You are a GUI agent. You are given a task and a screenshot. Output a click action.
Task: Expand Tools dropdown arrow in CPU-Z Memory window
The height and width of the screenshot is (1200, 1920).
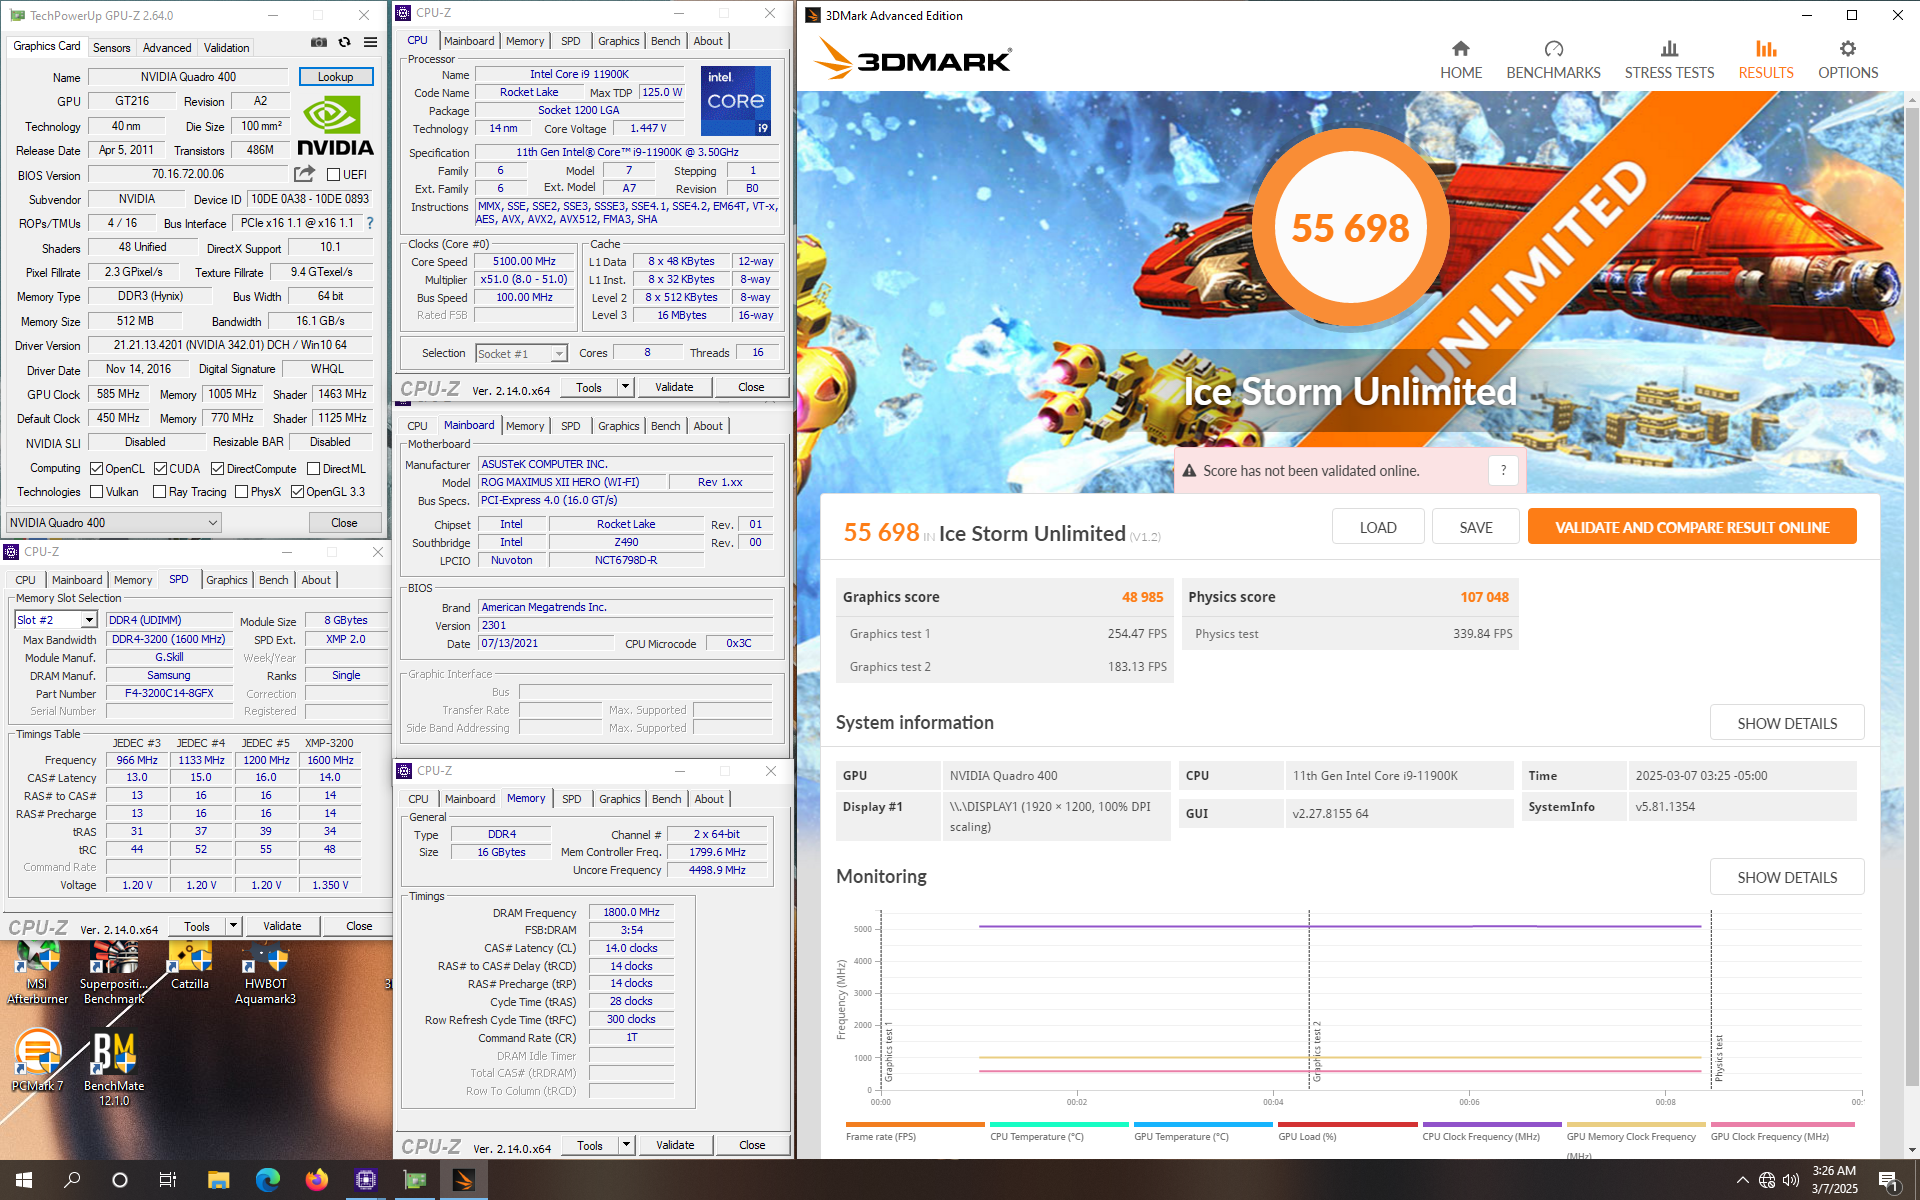(627, 1145)
